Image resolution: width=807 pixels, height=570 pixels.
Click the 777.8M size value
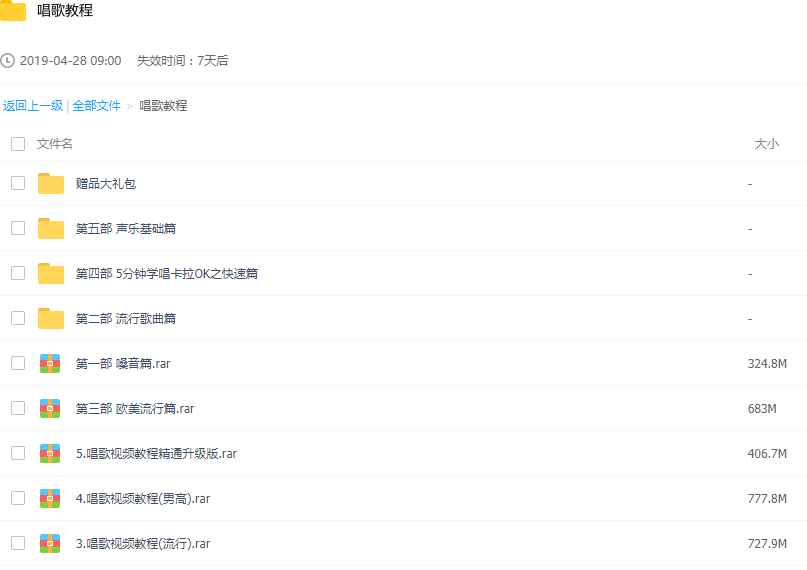[767, 498]
